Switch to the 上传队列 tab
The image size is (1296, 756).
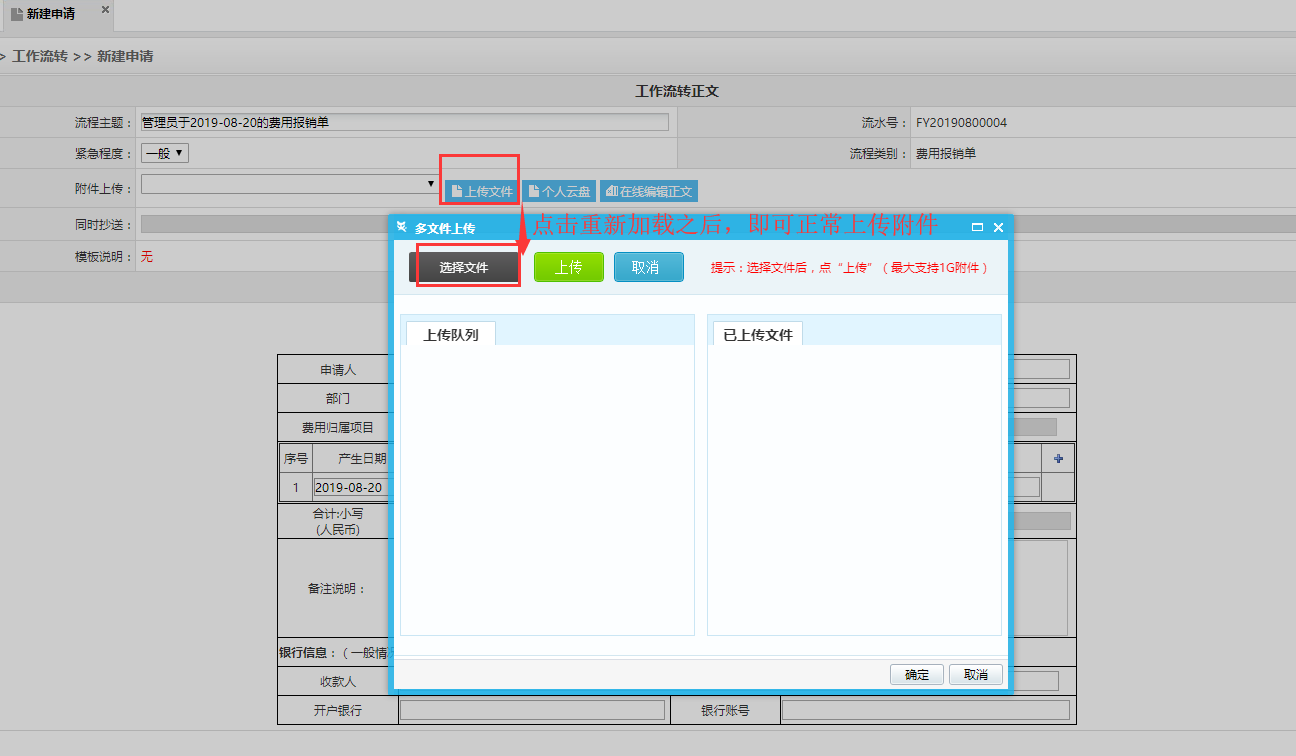(451, 335)
